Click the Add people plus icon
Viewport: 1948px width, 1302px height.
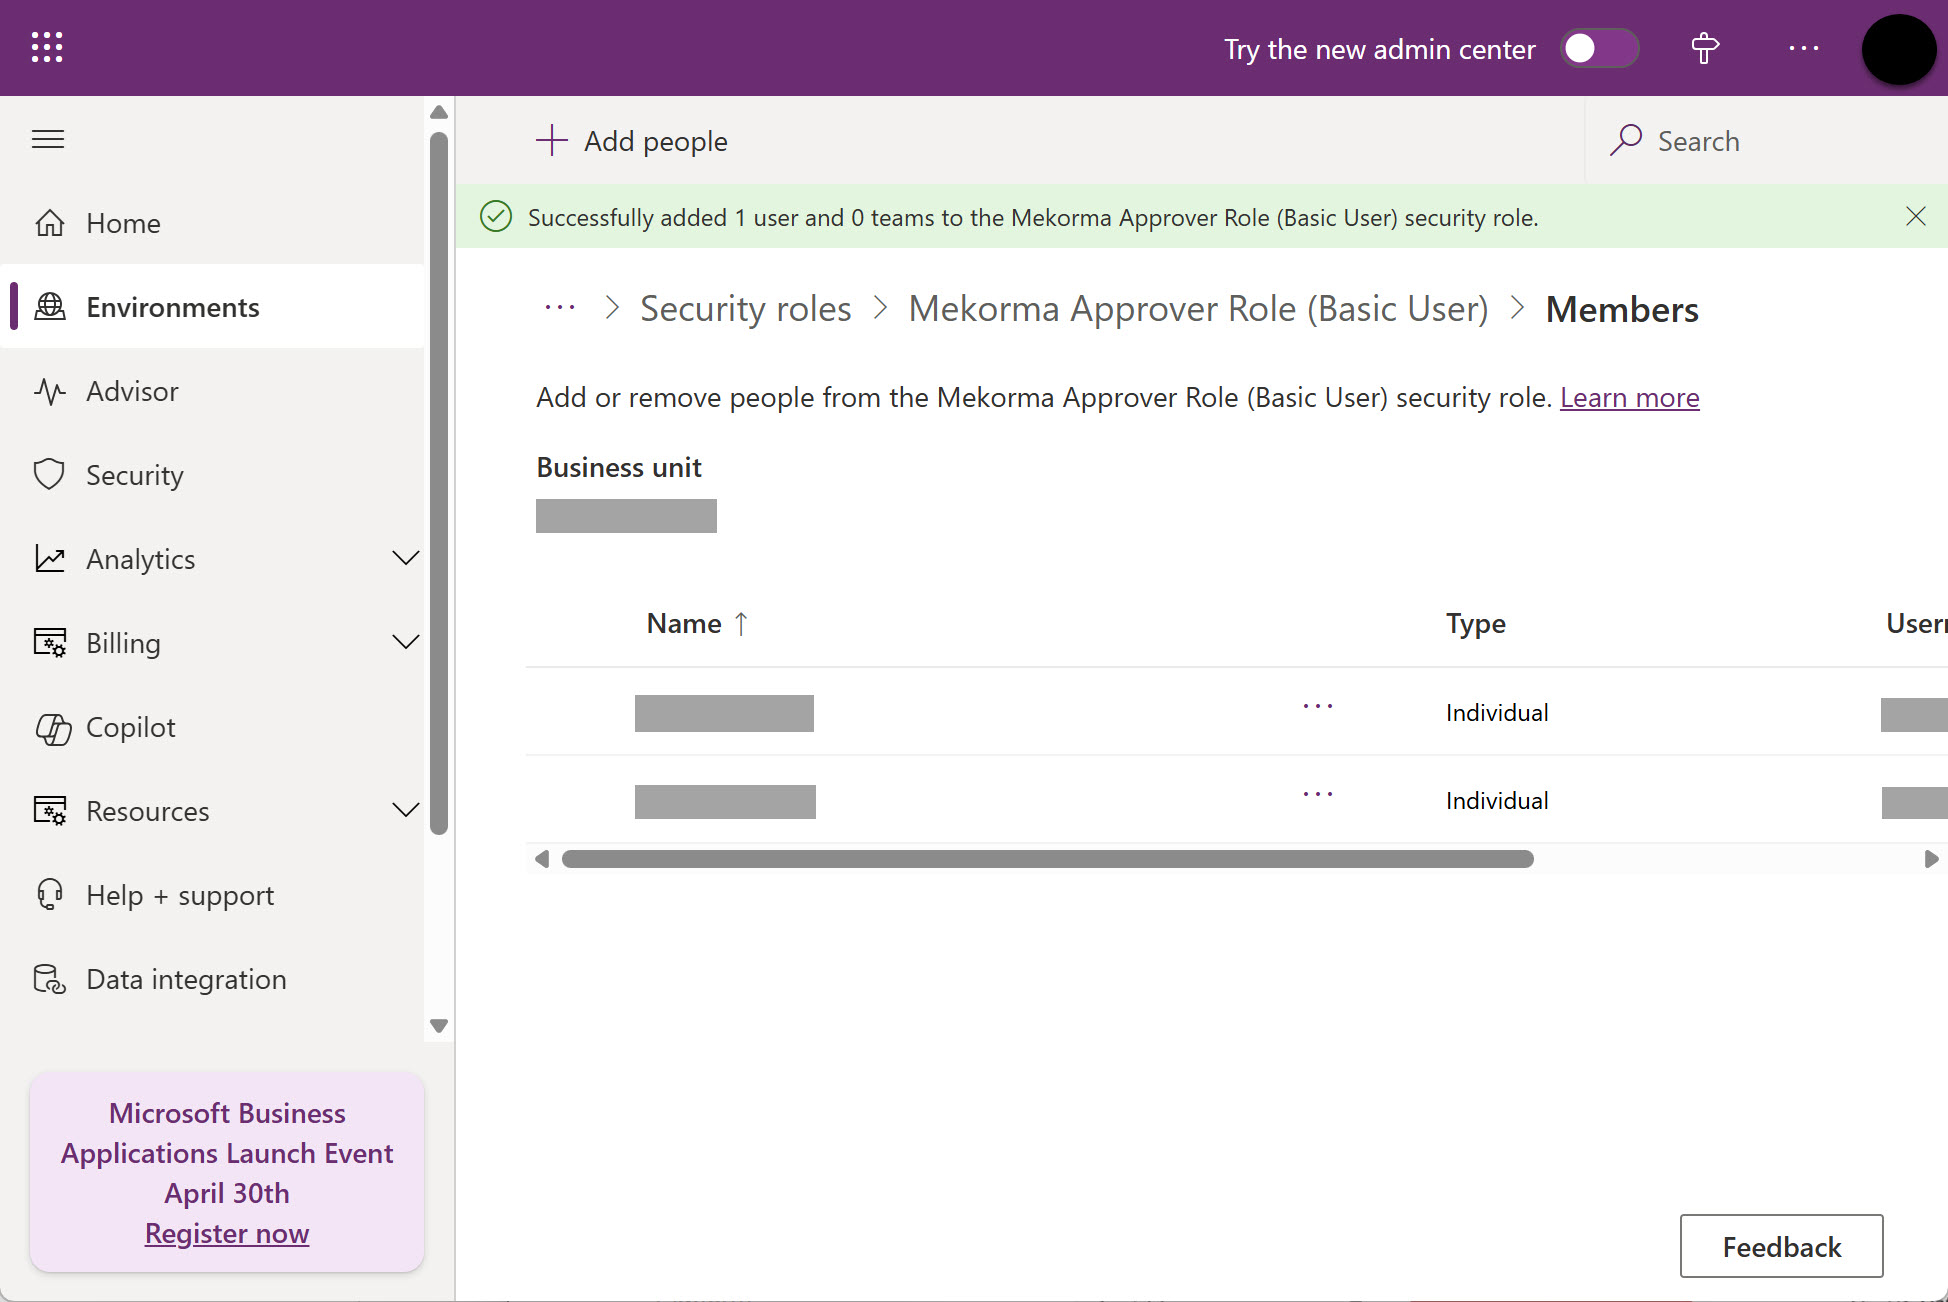click(x=551, y=140)
